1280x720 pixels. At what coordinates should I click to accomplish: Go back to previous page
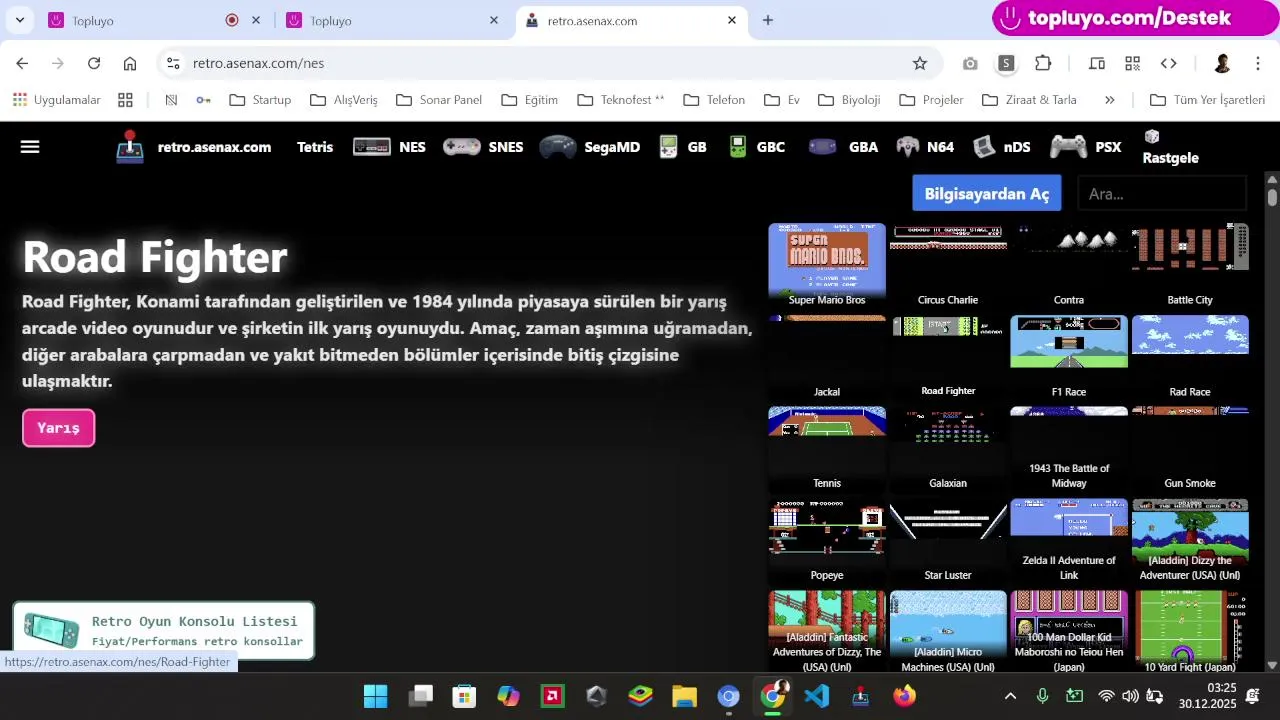[22, 63]
